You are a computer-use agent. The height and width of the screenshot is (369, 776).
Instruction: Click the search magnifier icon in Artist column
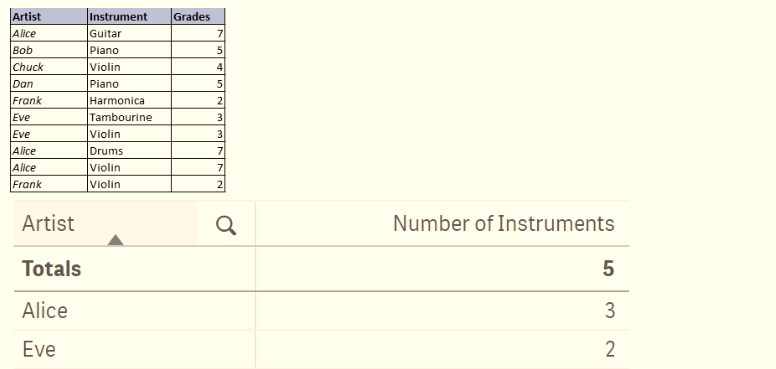[226, 226]
